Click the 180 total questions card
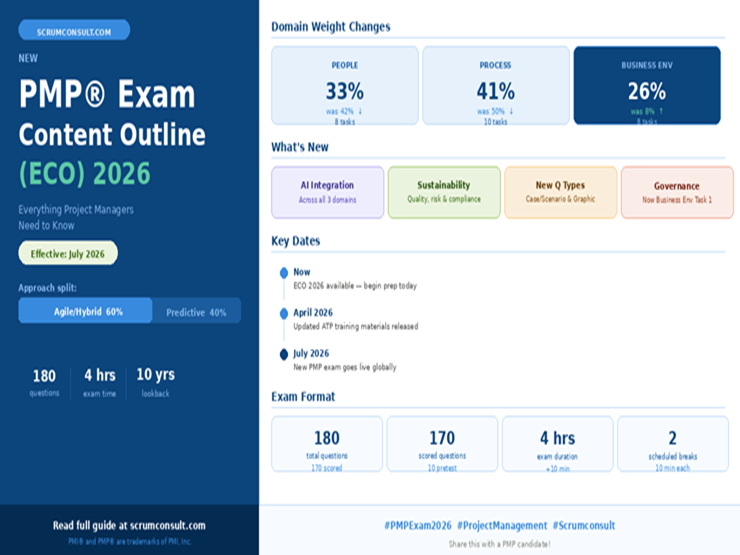Image resolution: width=740 pixels, height=555 pixels. [x=327, y=444]
